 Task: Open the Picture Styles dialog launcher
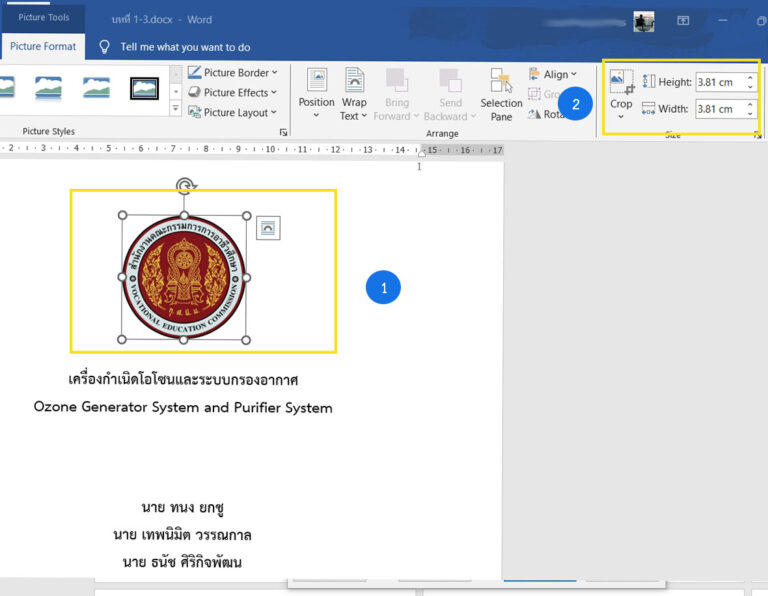point(283,132)
